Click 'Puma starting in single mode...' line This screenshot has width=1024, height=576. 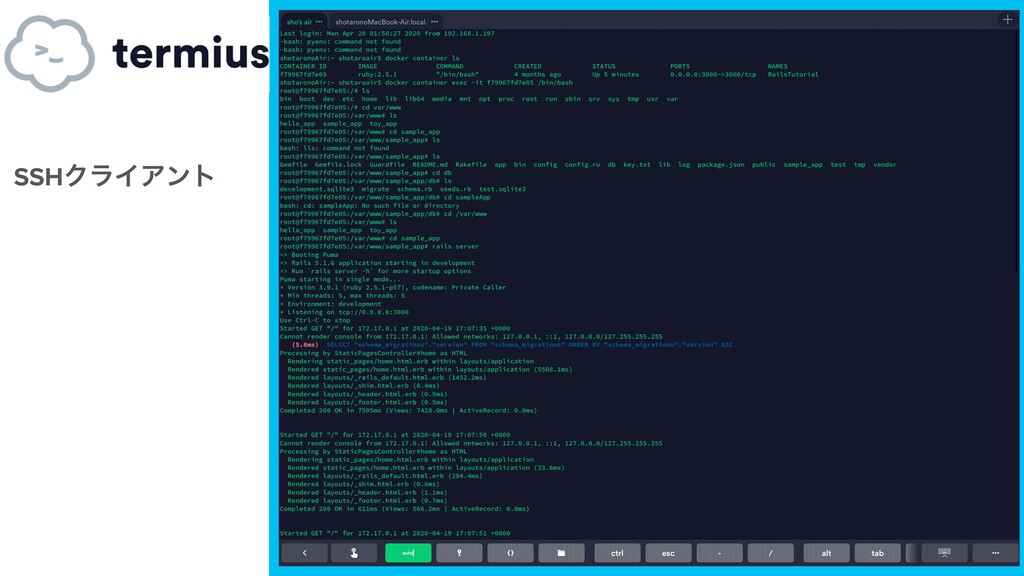(340, 279)
